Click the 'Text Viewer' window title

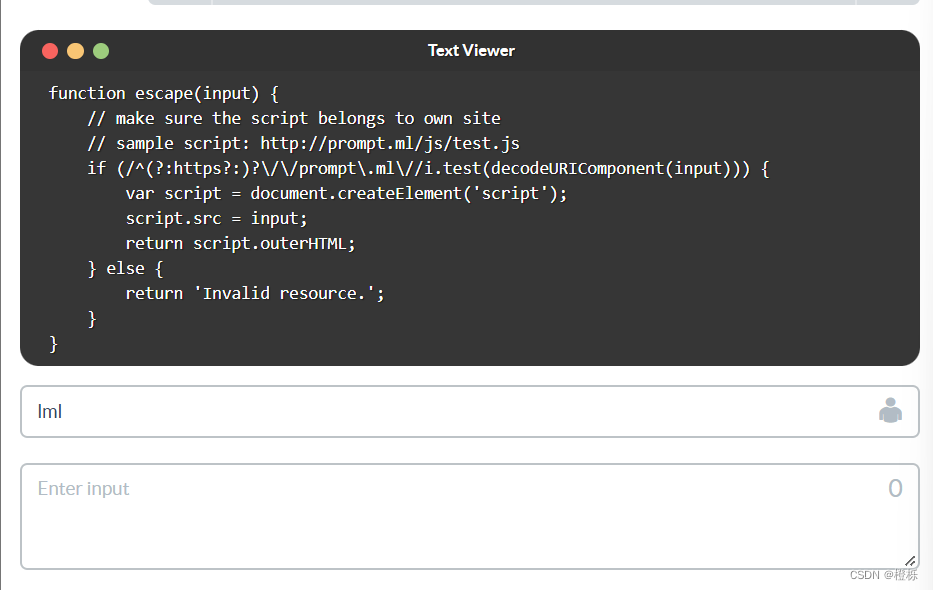[x=471, y=51]
